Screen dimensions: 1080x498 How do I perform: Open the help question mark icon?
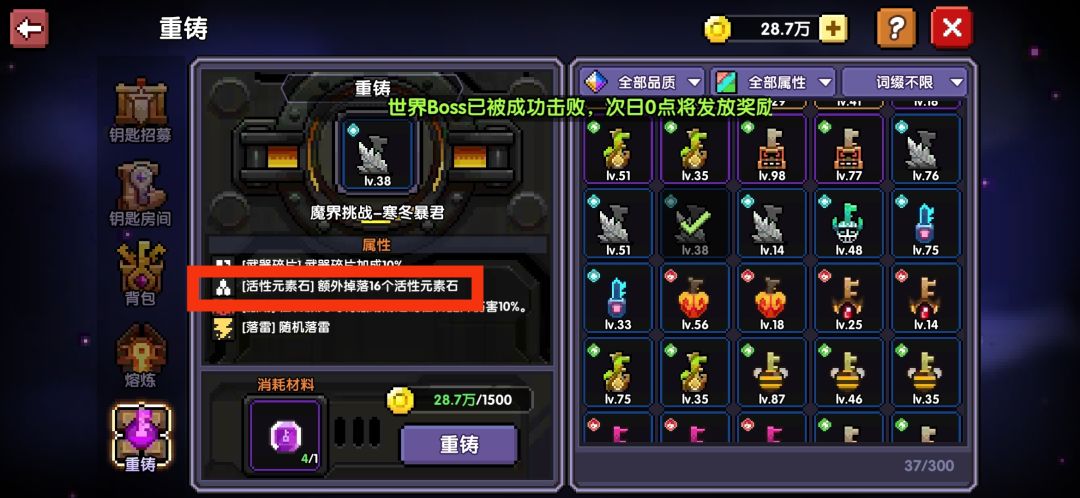[896, 28]
